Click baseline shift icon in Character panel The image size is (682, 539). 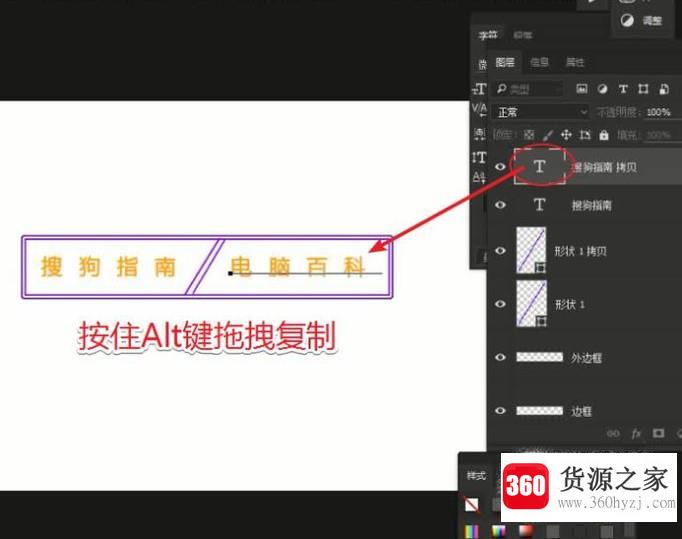[479, 177]
